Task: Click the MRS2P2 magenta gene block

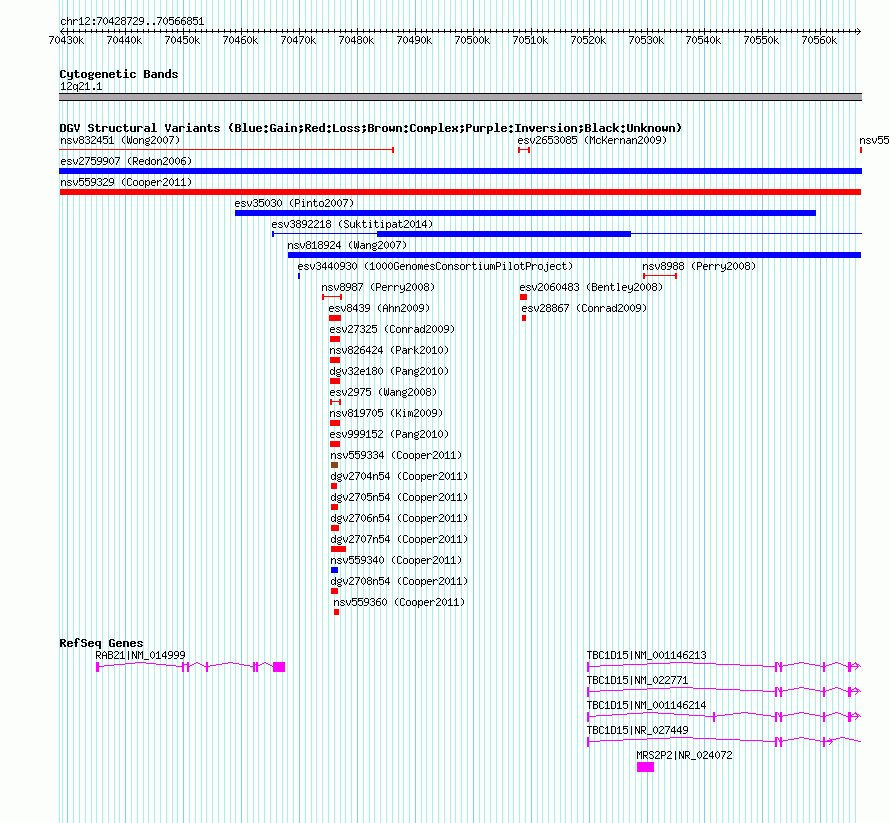Action: pos(645,767)
